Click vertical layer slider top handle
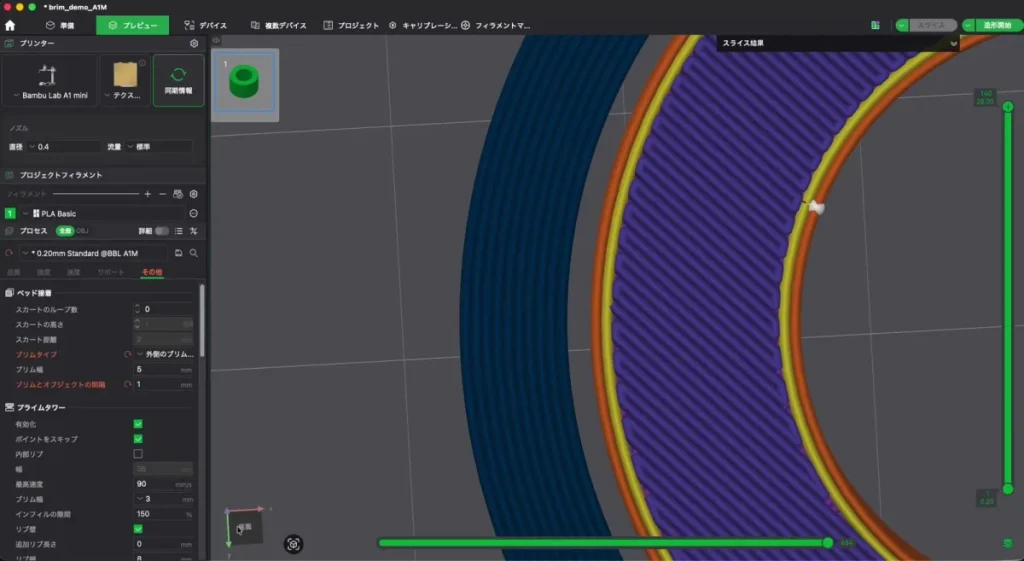Screen dimensions: 1024x561 1008,106
